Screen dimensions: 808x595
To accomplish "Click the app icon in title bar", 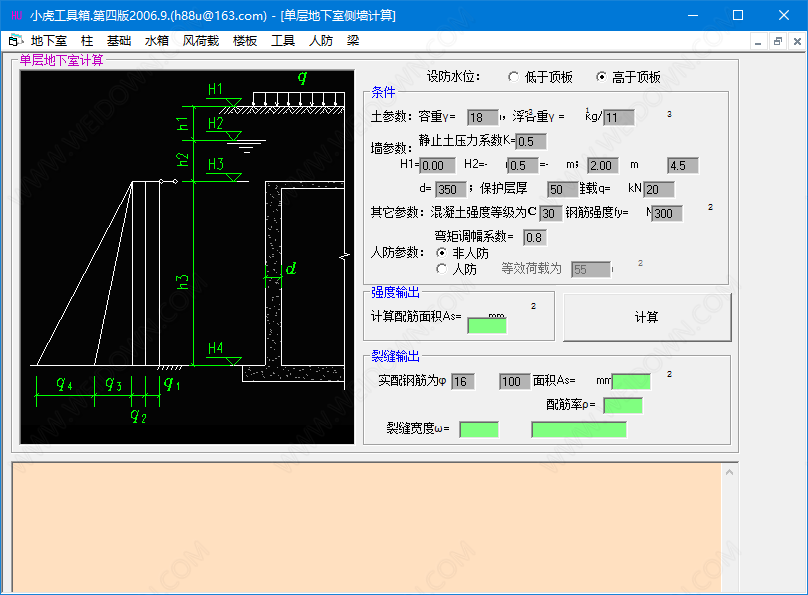I will (16, 15).
